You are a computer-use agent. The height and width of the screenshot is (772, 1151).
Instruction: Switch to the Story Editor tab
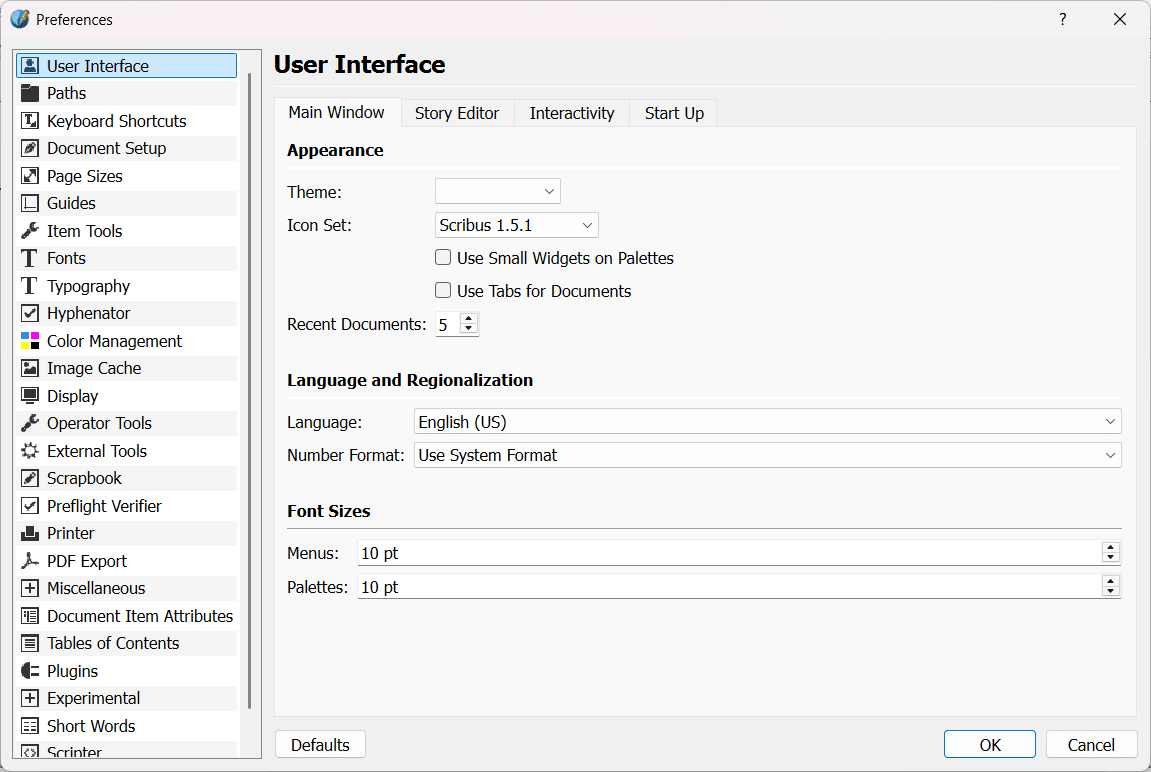(456, 113)
